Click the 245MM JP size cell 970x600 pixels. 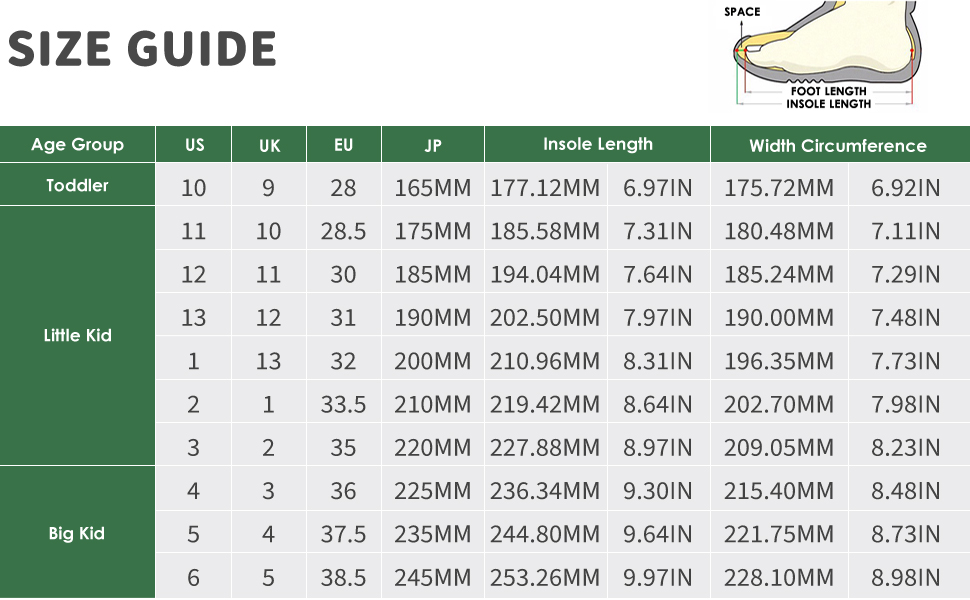click(x=433, y=578)
